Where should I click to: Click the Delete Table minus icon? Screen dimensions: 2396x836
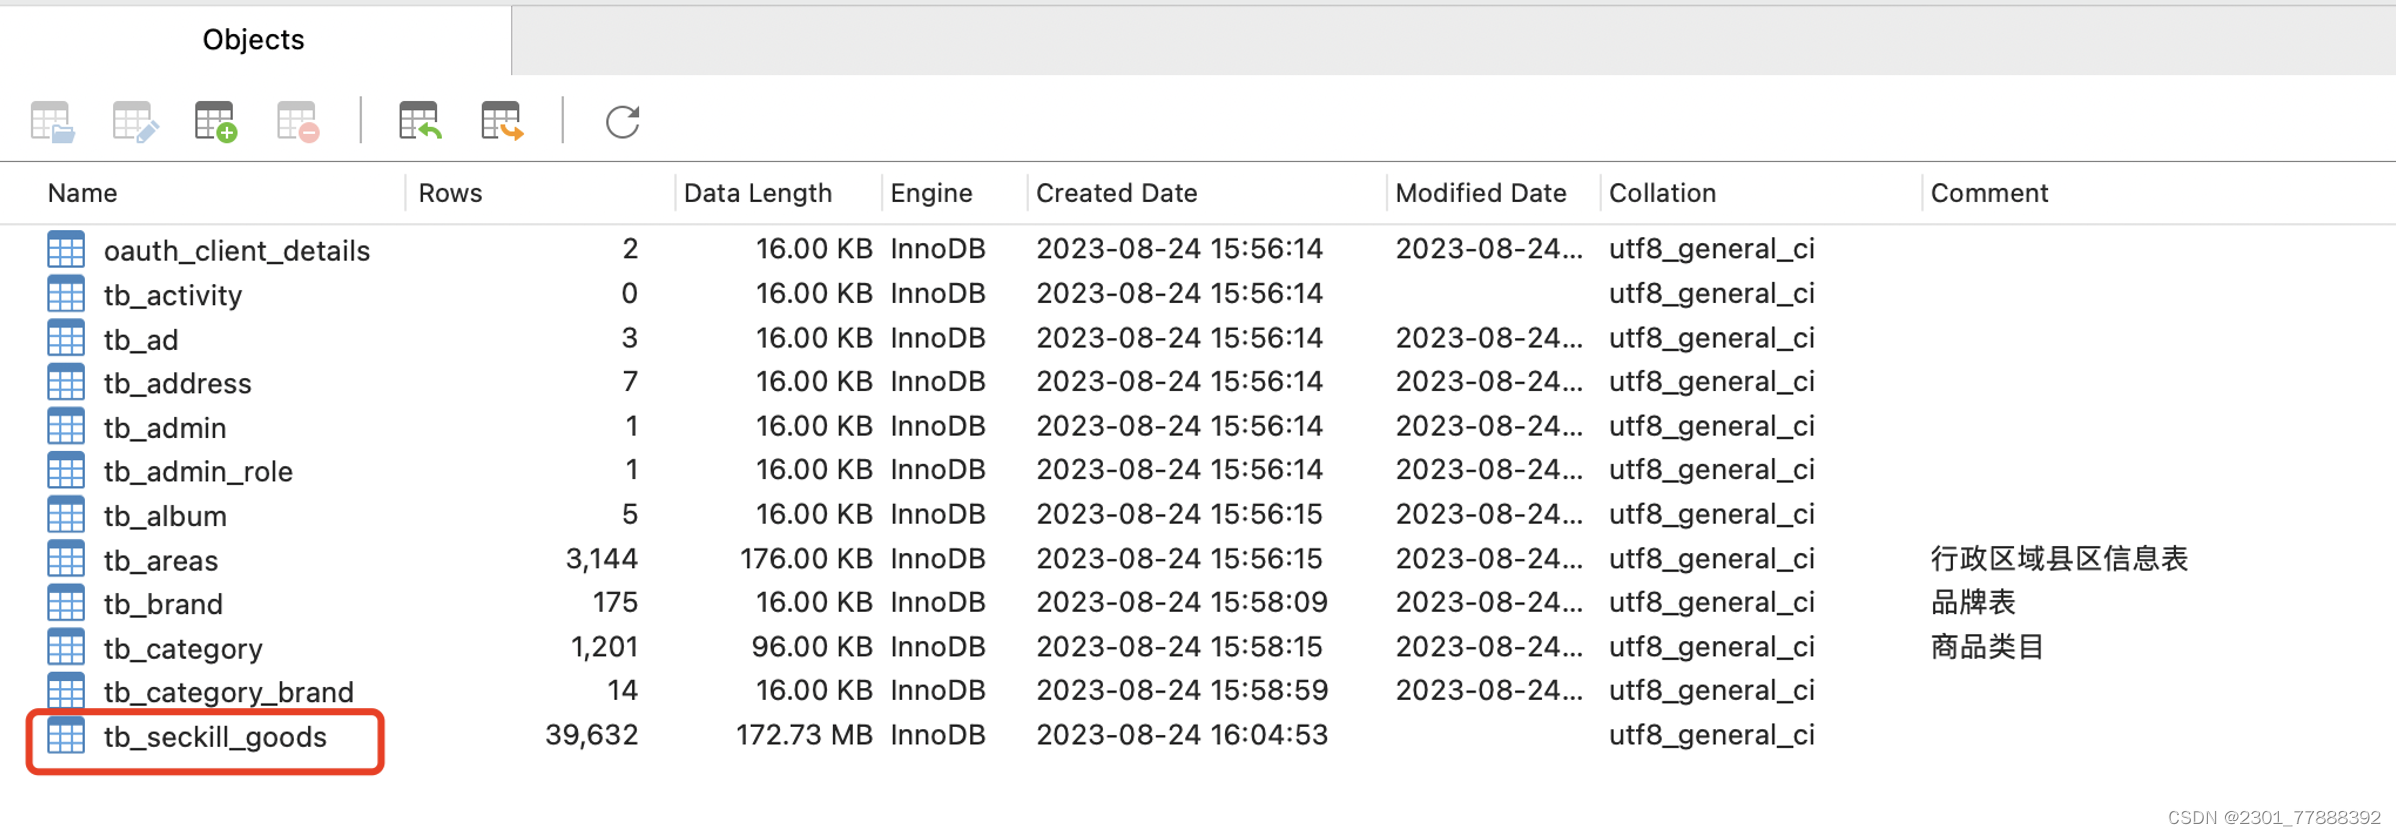(x=298, y=122)
